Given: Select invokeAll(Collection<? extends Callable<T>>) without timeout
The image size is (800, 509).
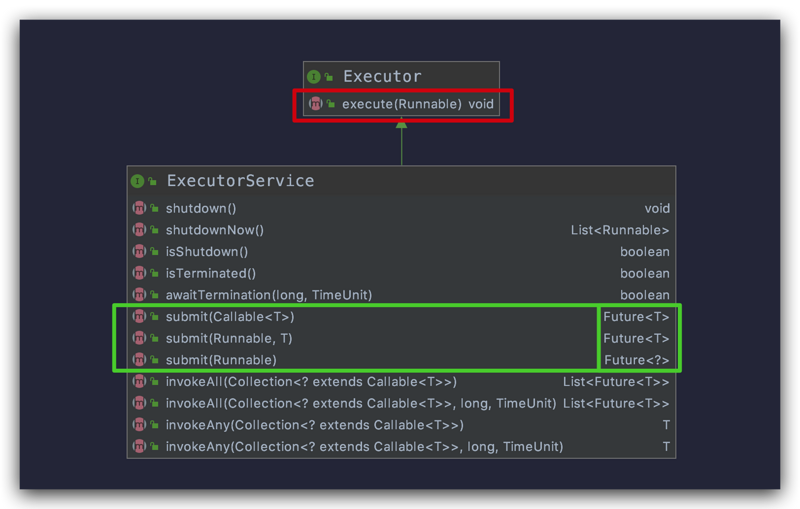Looking at the screenshot, I should coord(311,382).
